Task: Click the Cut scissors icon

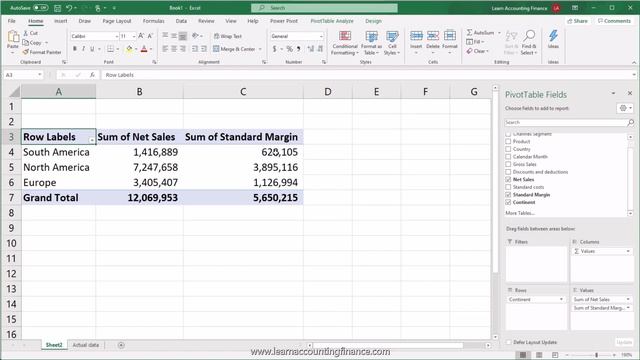Action: click(26, 33)
